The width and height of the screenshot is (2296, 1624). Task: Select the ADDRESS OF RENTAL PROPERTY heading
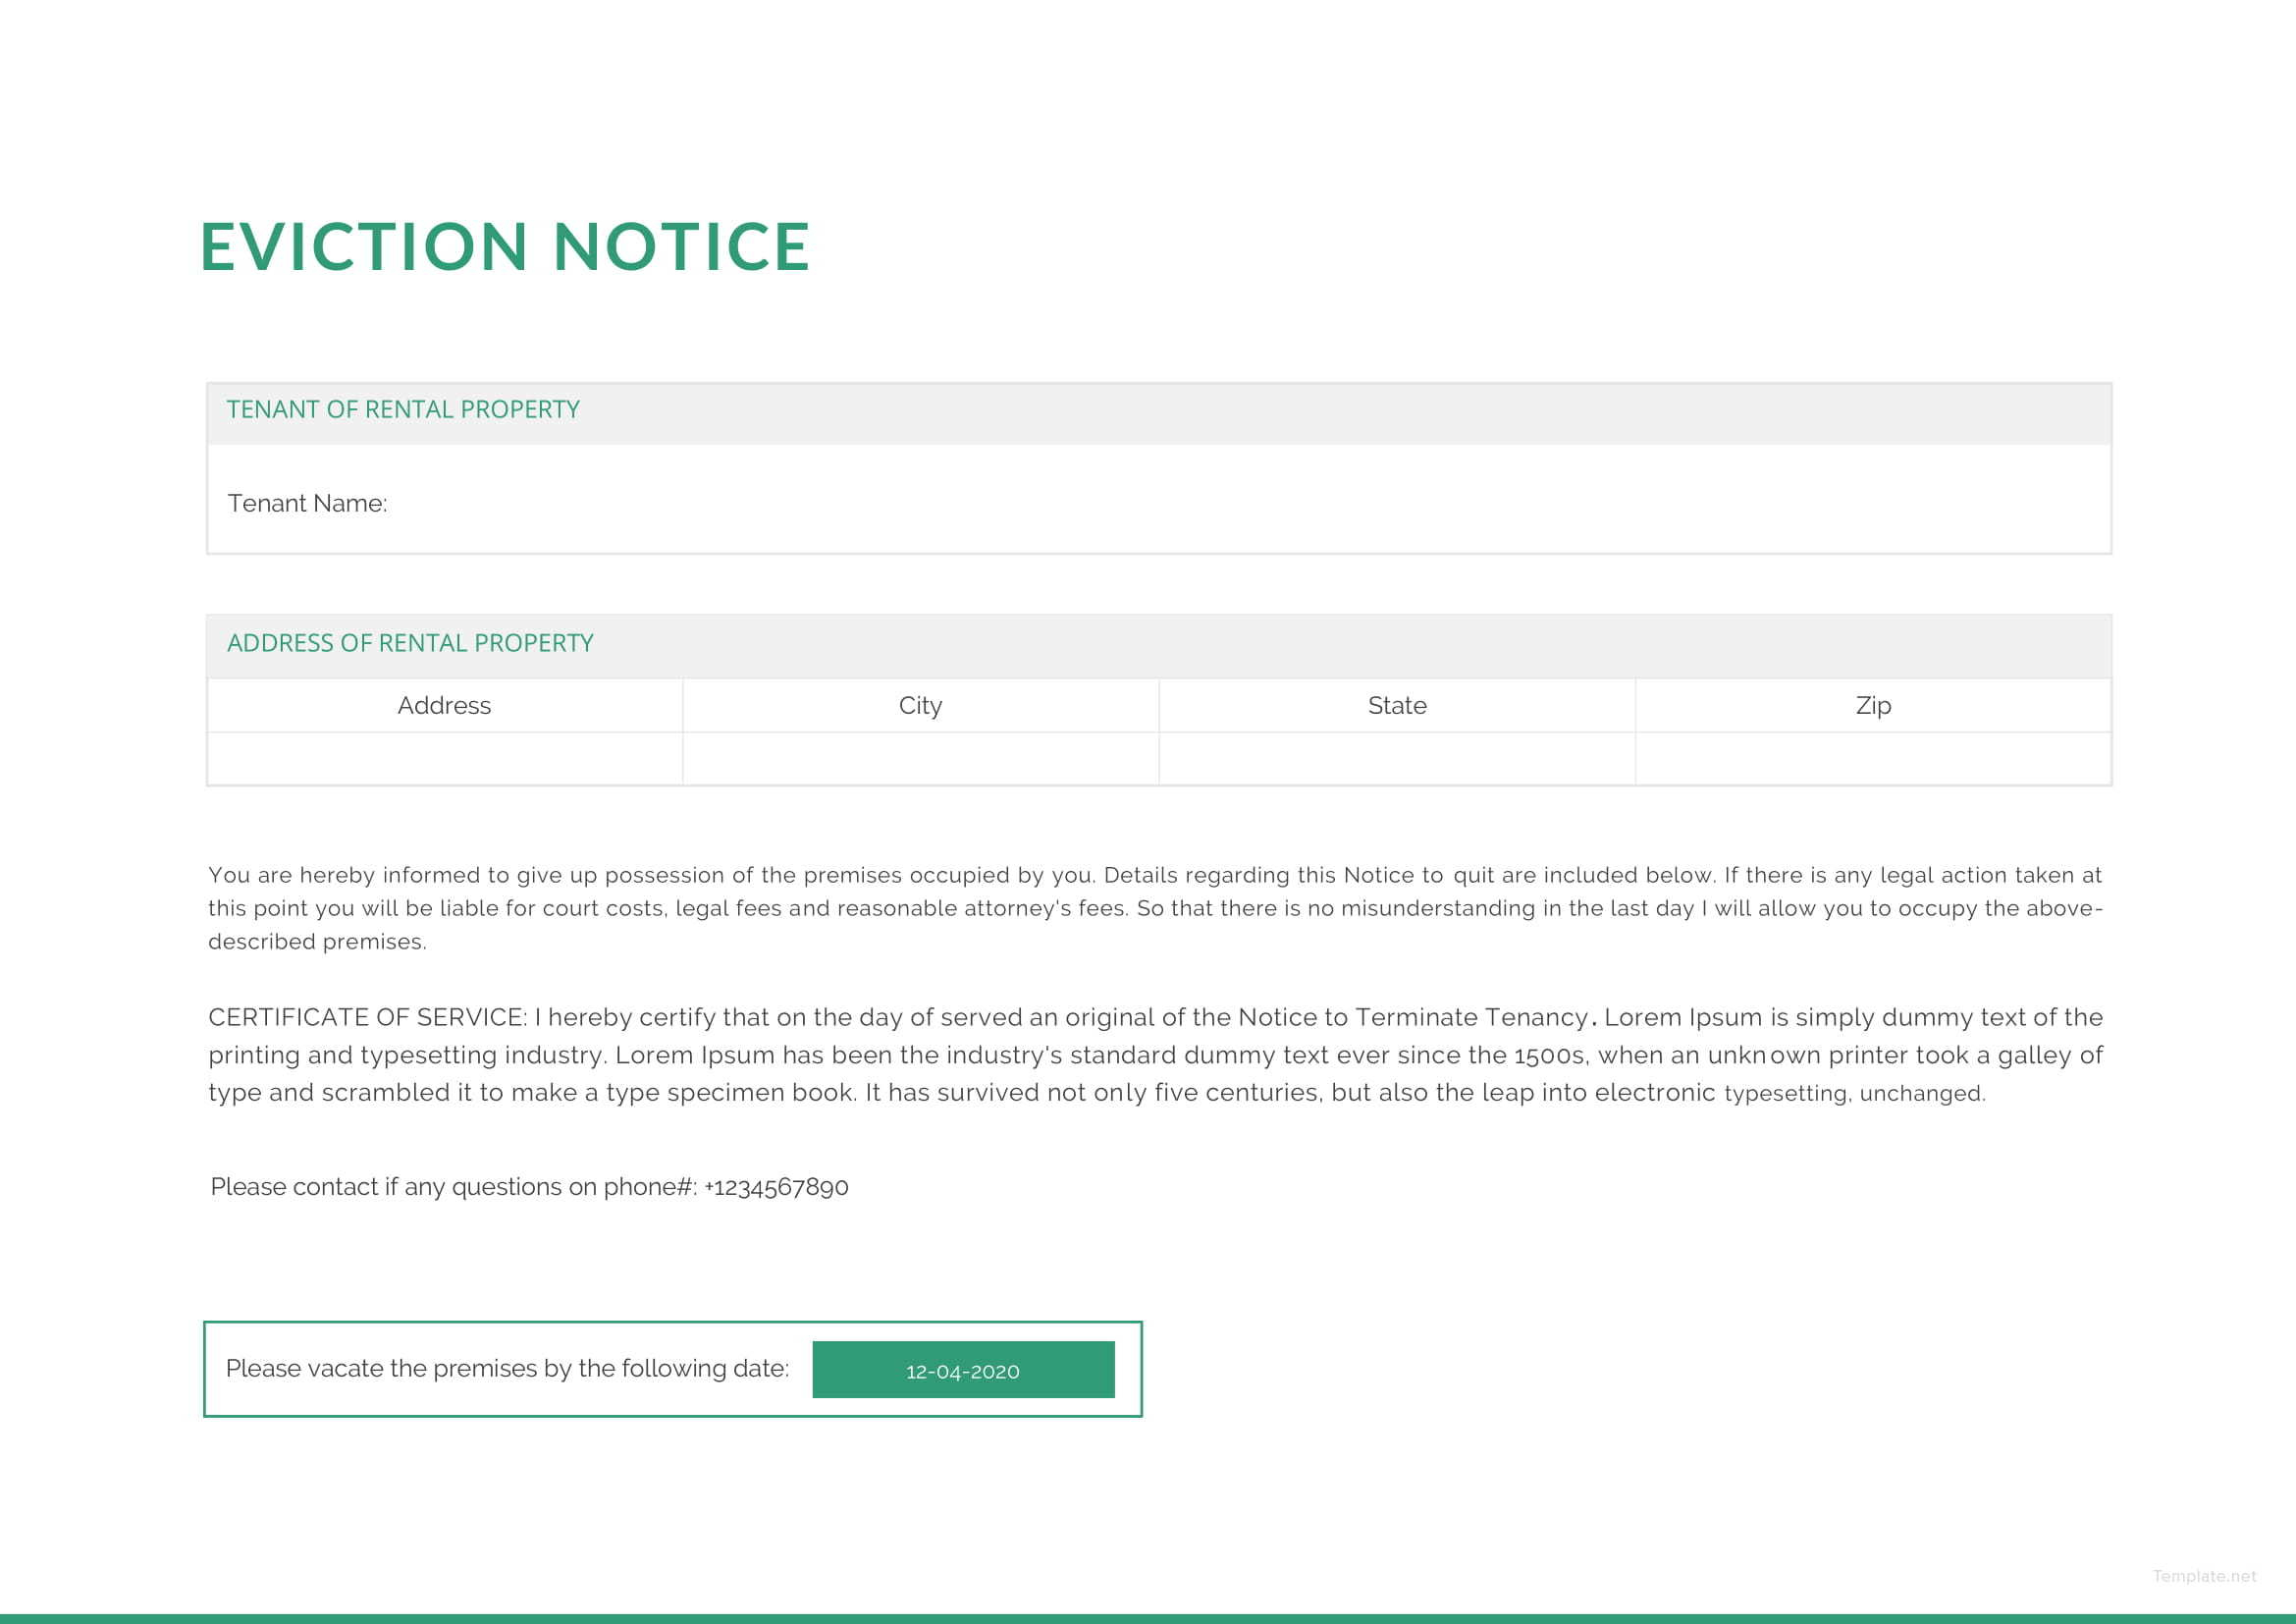click(410, 643)
